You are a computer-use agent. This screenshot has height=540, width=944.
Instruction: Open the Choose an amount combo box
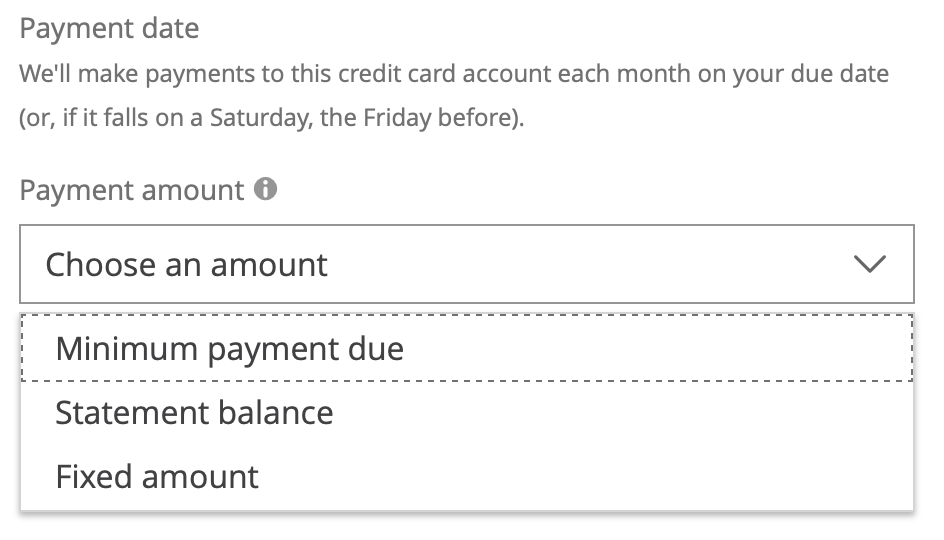(466, 265)
